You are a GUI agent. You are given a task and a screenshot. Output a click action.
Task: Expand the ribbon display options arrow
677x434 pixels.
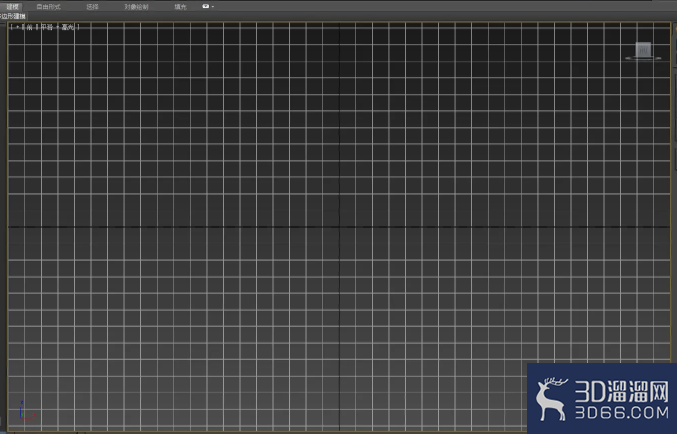click(x=213, y=6)
